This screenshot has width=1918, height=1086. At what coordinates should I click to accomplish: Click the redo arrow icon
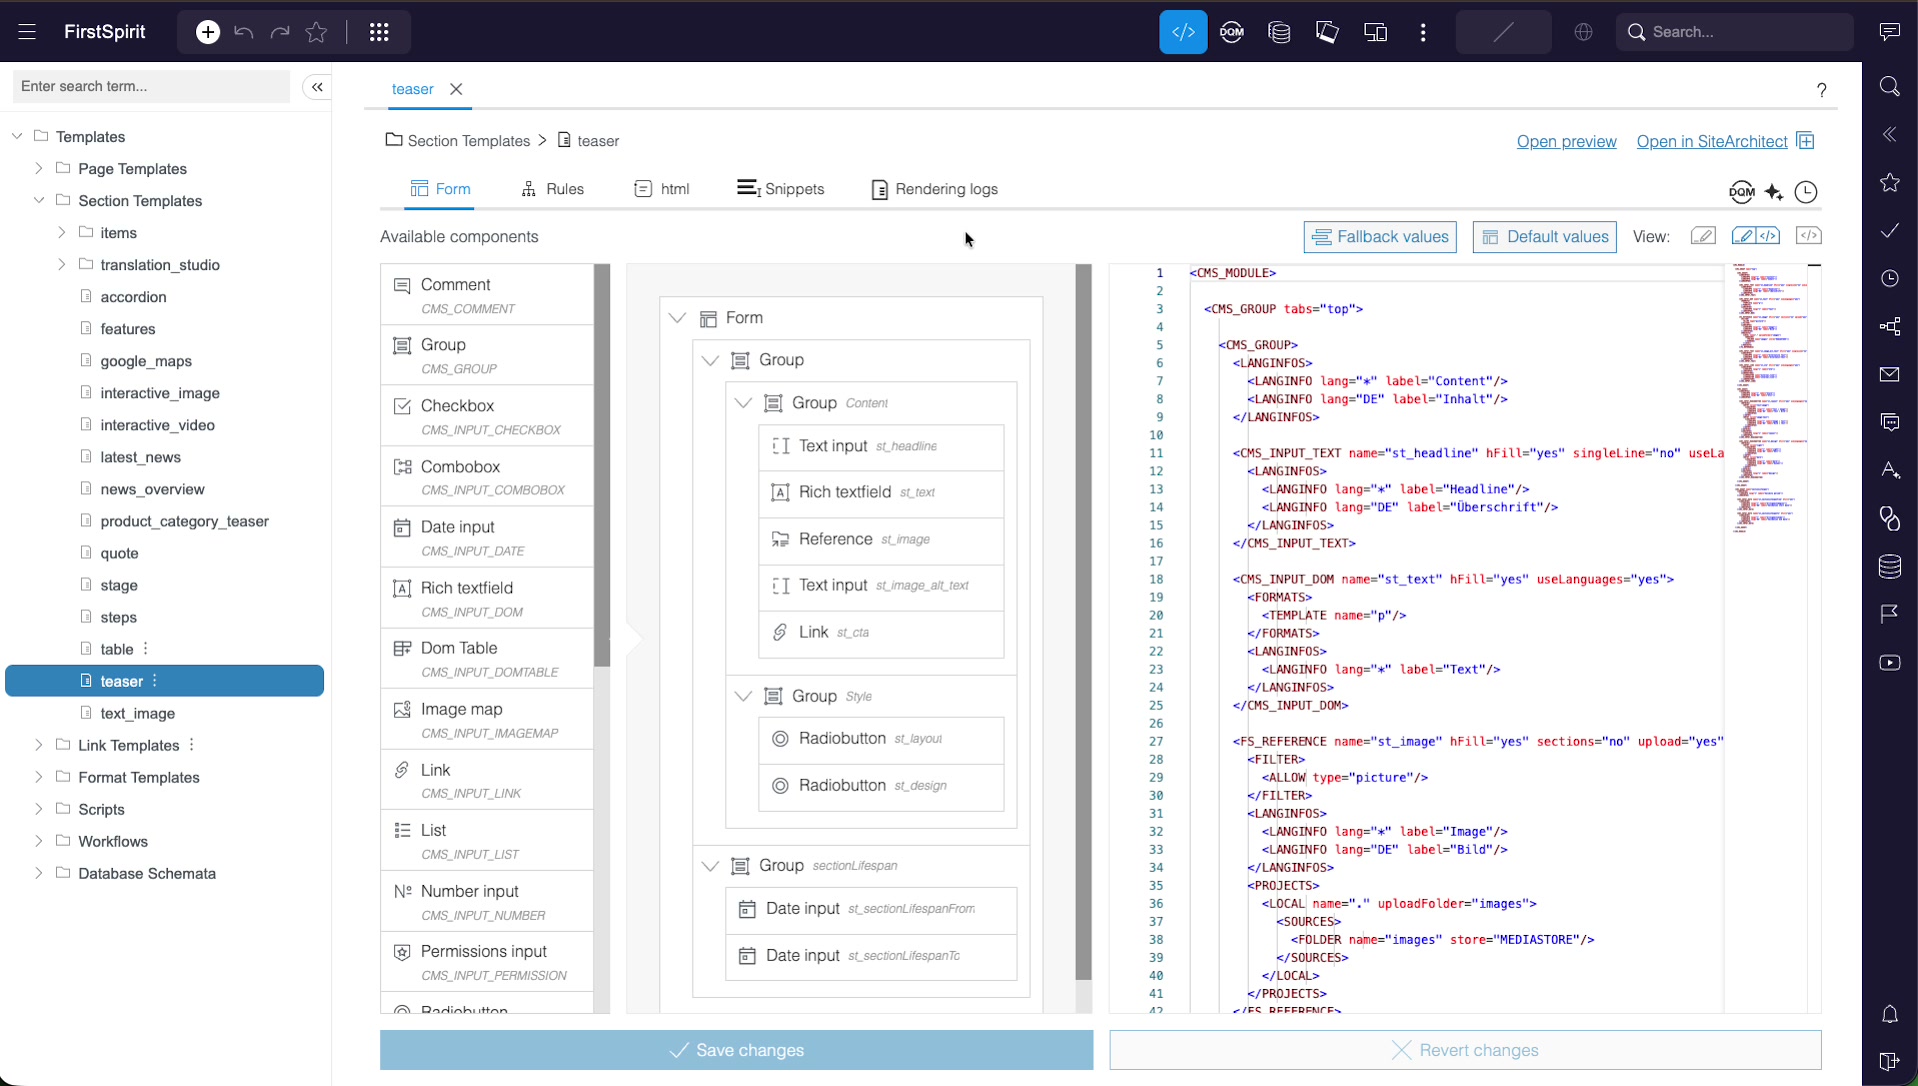(280, 32)
